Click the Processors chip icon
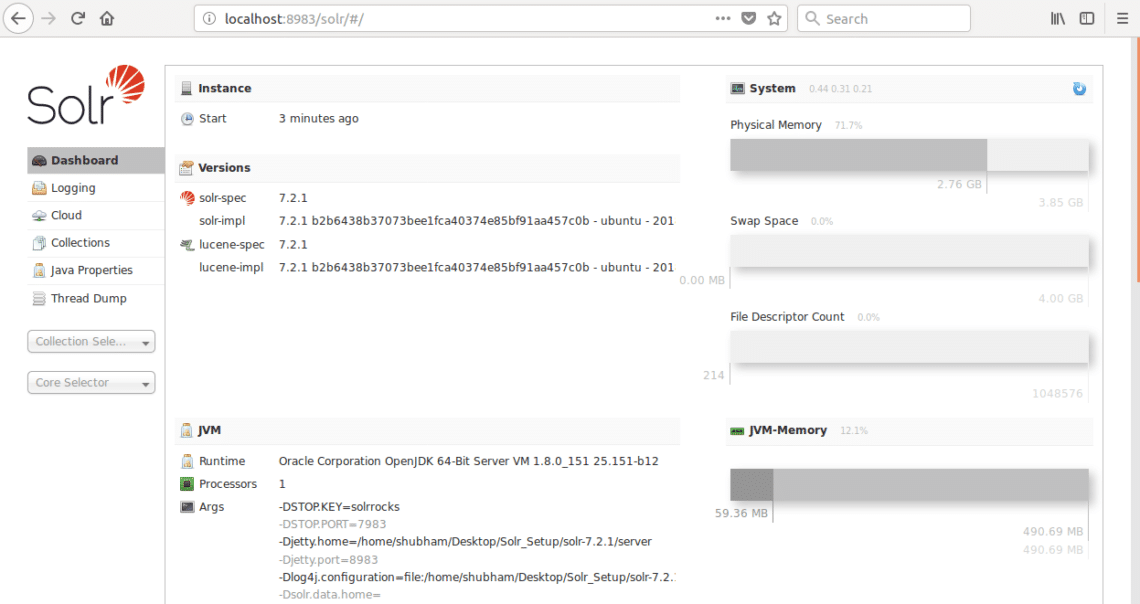This screenshot has height=604, width=1140. [x=187, y=484]
